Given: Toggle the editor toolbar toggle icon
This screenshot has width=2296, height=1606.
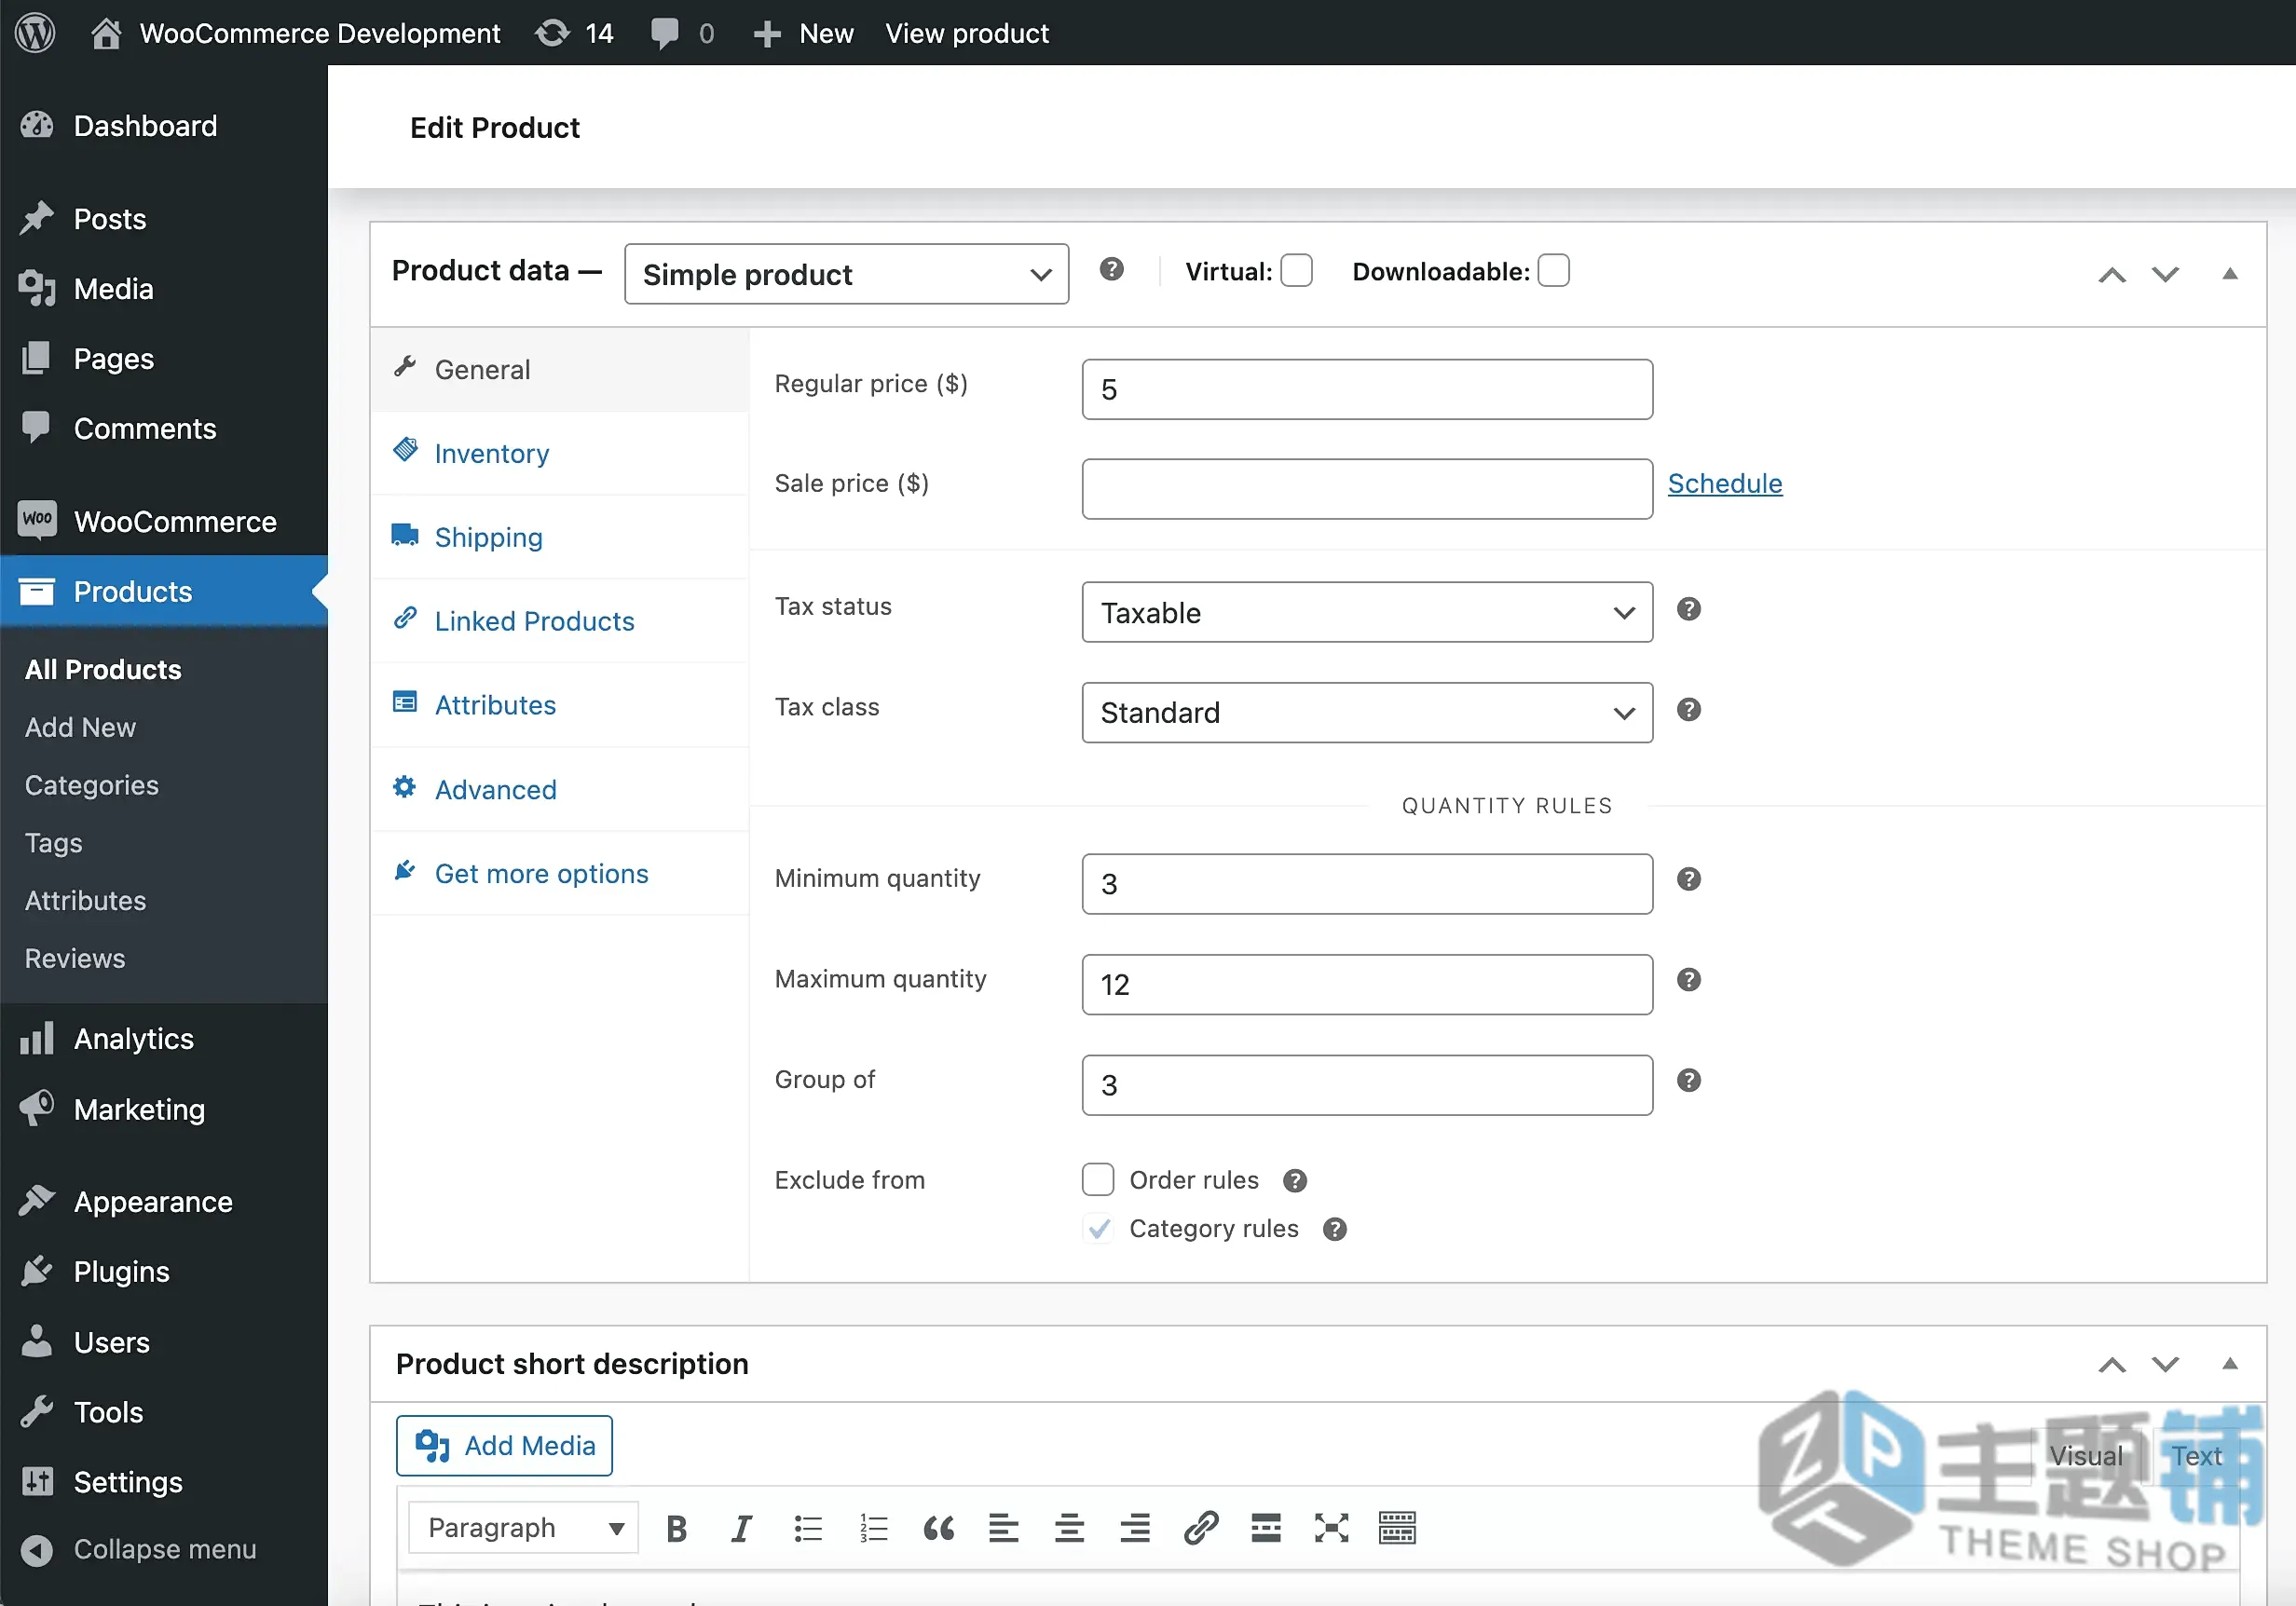Looking at the screenshot, I should [x=1397, y=1528].
